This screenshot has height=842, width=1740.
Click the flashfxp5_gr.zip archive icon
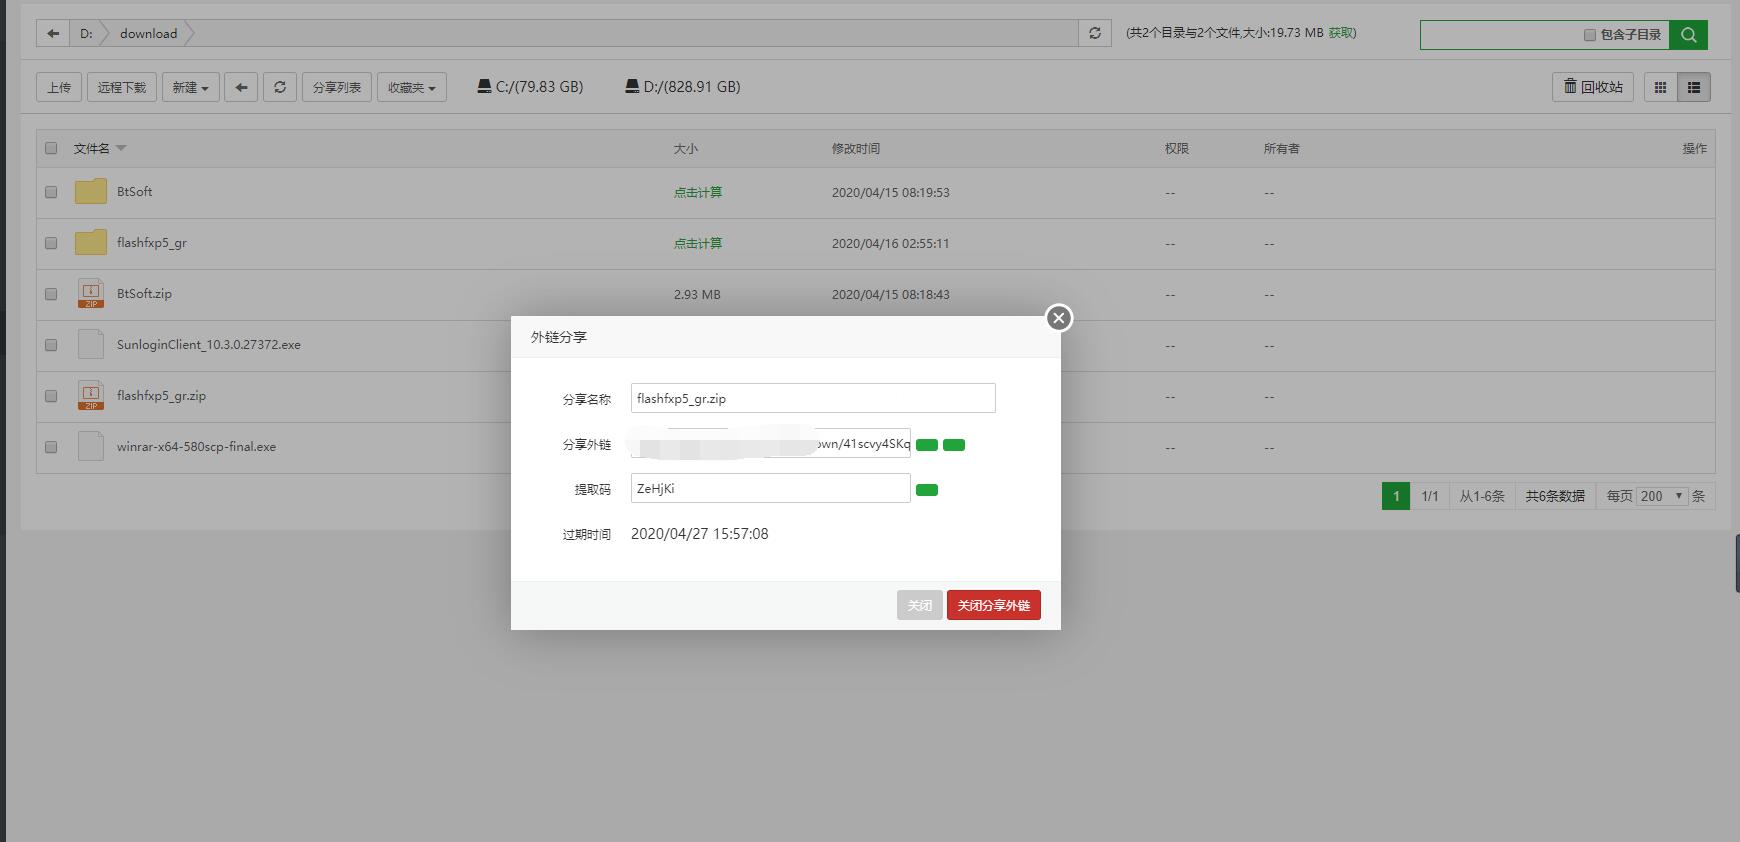(91, 396)
